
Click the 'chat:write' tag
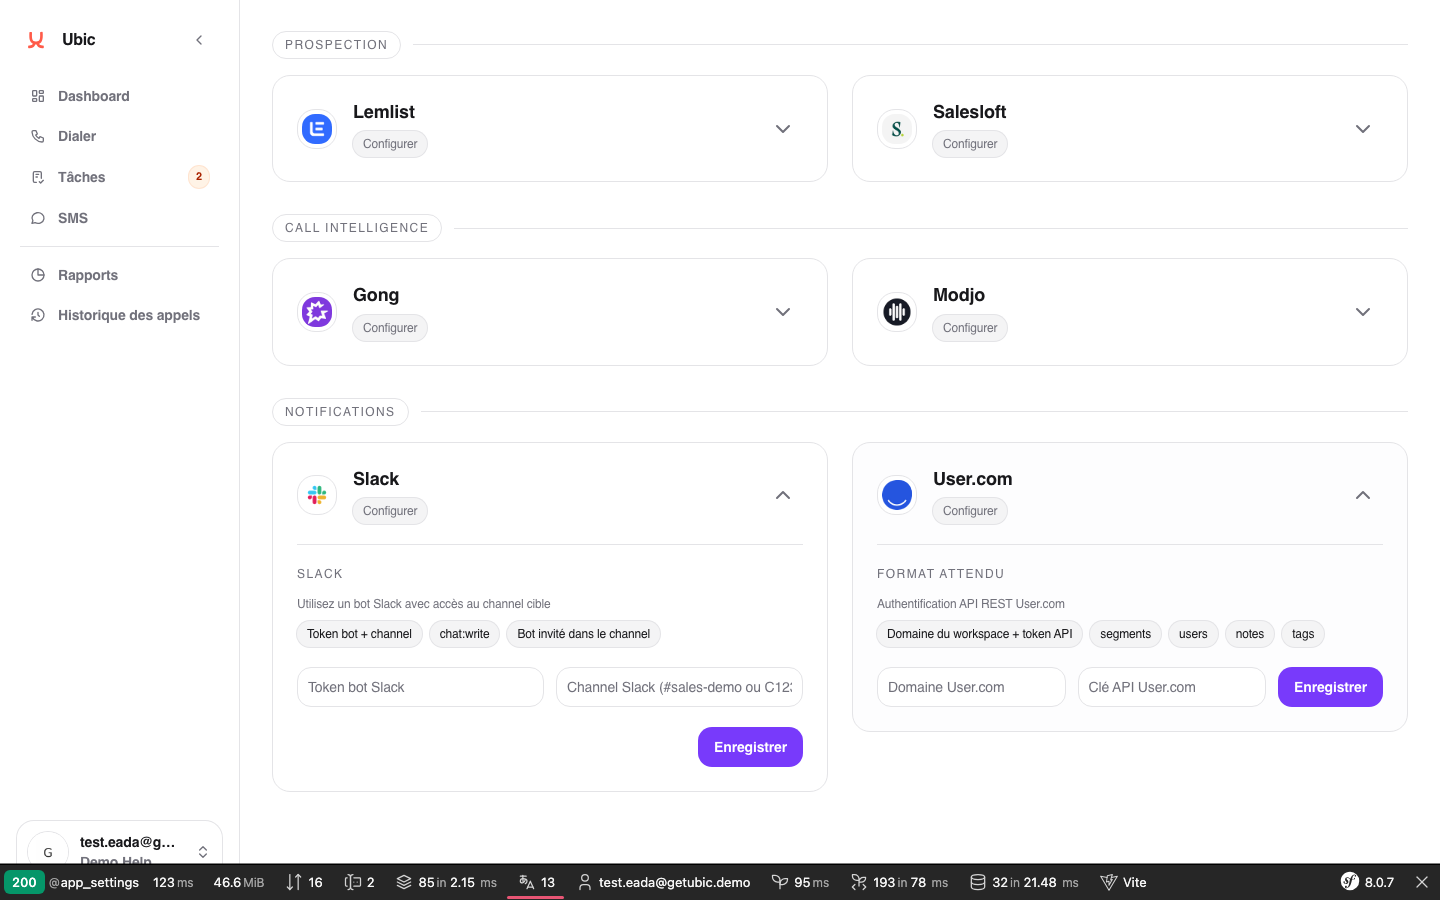pos(465,634)
